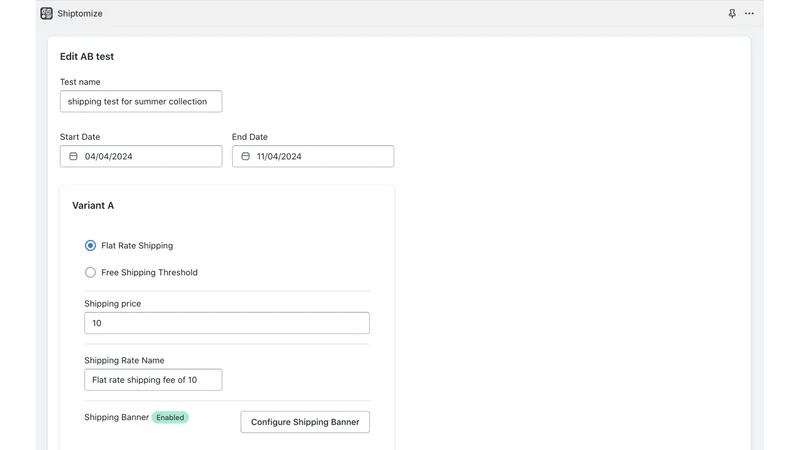Click the Shipping price label
This screenshot has width=800, height=450.
point(112,304)
